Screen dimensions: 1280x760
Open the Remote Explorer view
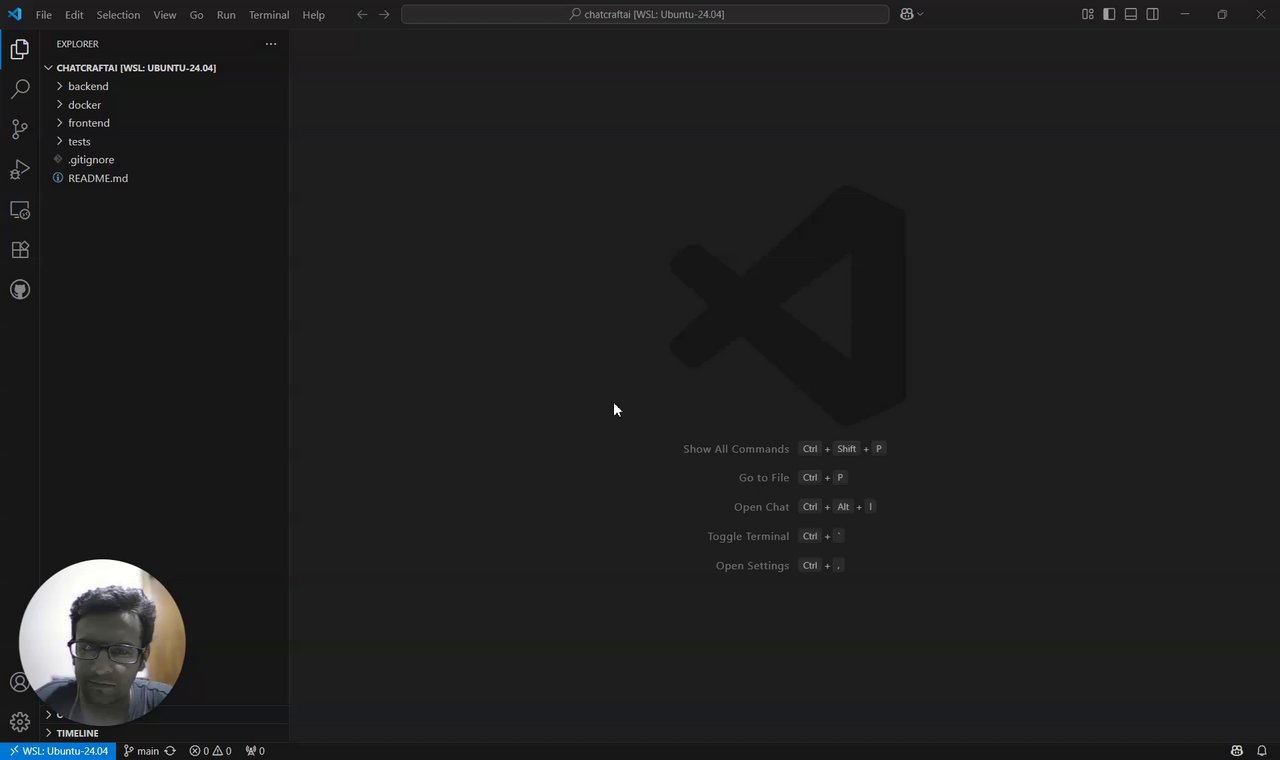pyautogui.click(x=20, y=210)
